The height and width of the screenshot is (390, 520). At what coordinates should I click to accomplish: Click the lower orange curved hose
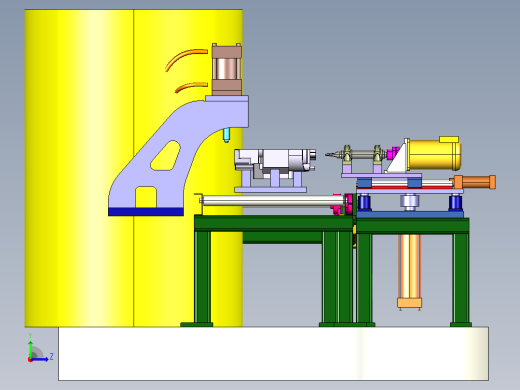click(191, 87)
